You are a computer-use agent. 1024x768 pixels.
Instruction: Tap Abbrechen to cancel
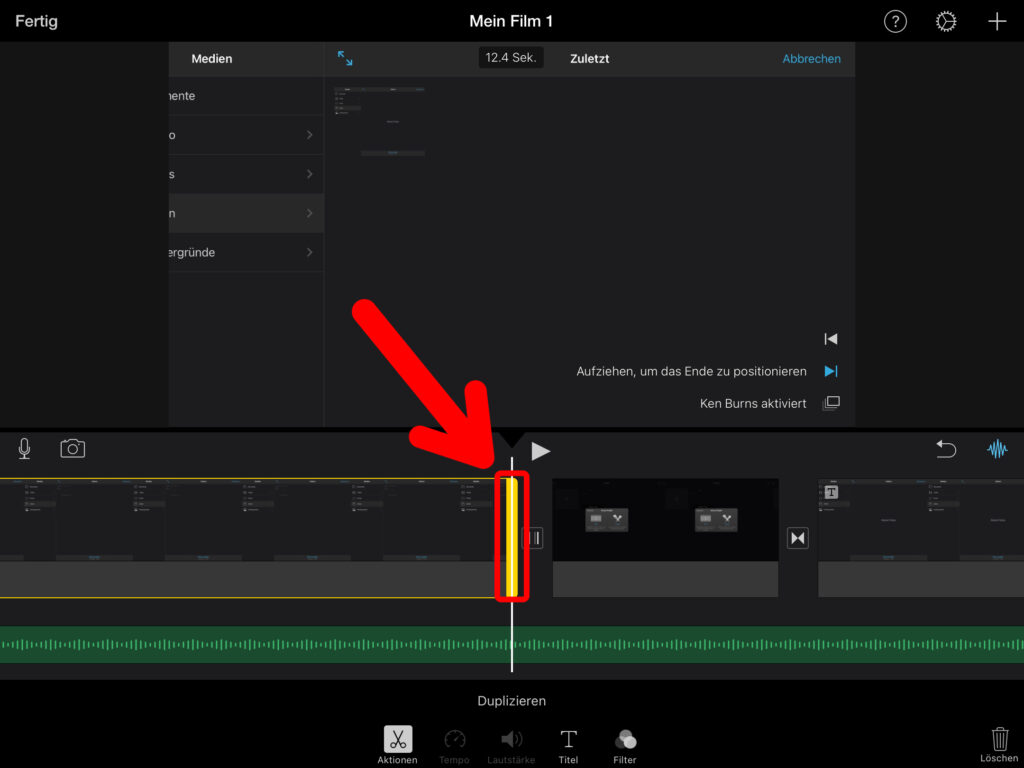point(811,59)
